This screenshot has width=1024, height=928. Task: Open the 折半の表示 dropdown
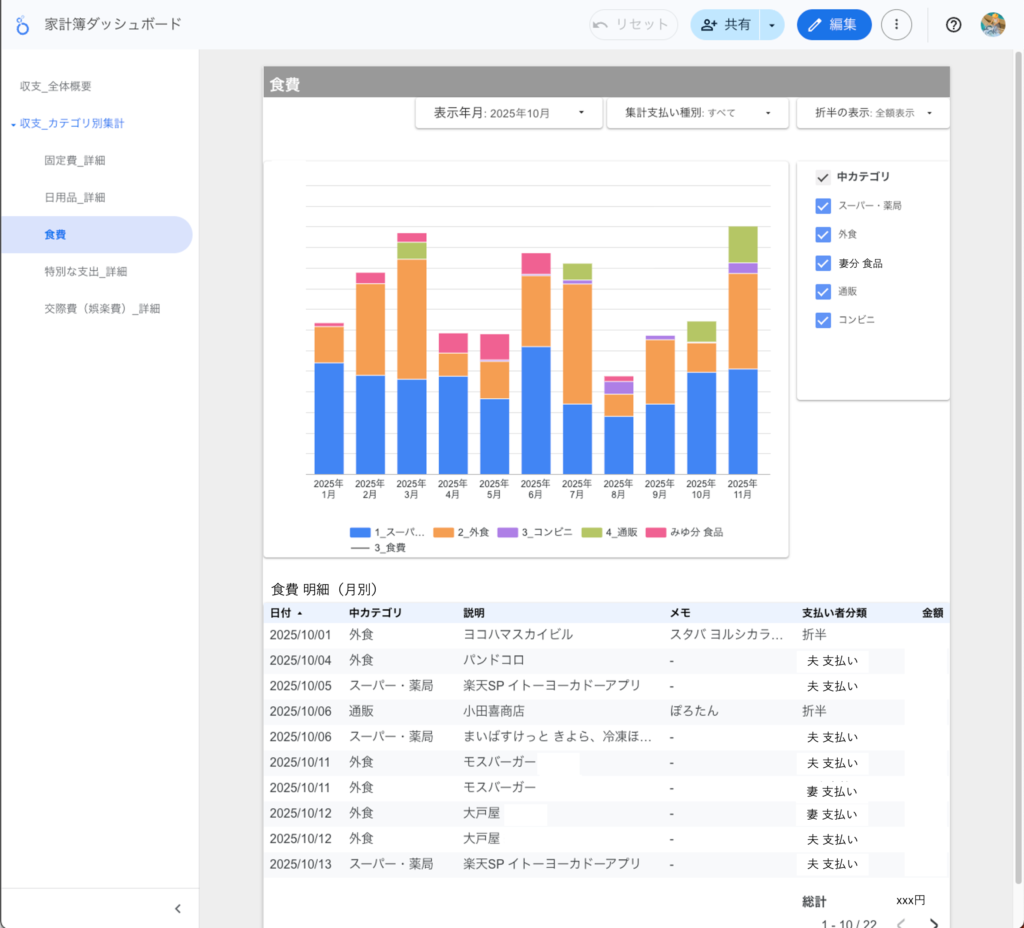pos(872,114)
